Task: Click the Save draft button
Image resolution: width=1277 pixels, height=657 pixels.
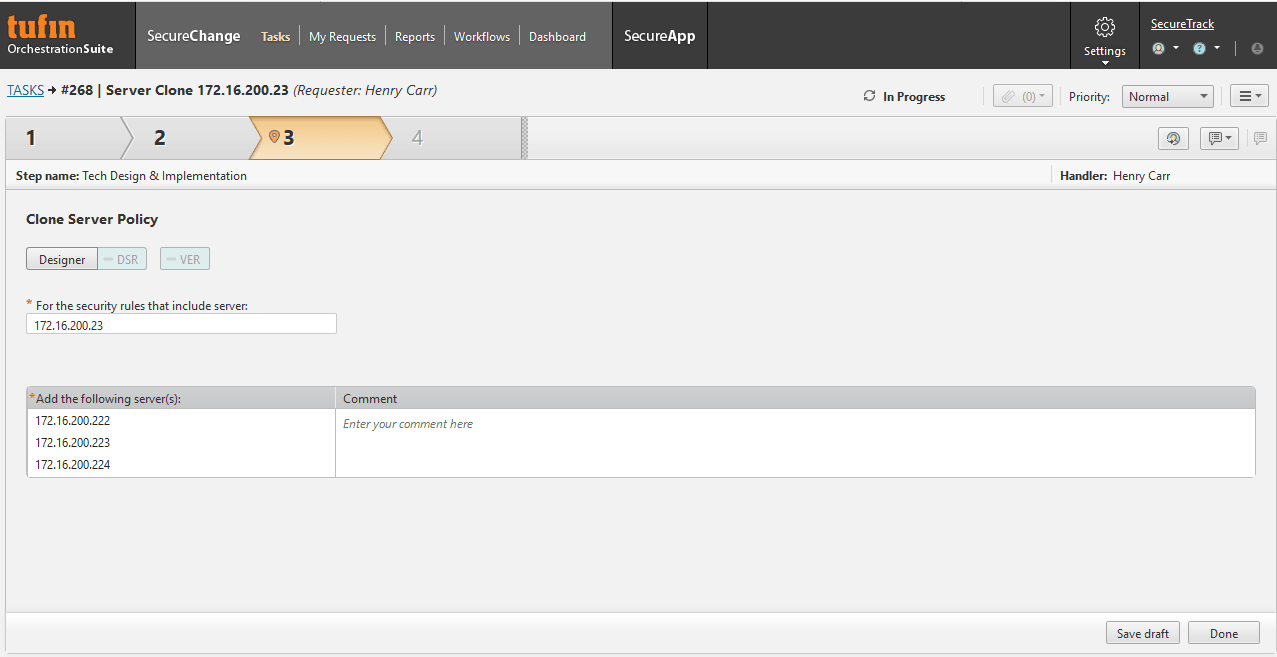Action: pyautogui.click(x=1142, y=632)
